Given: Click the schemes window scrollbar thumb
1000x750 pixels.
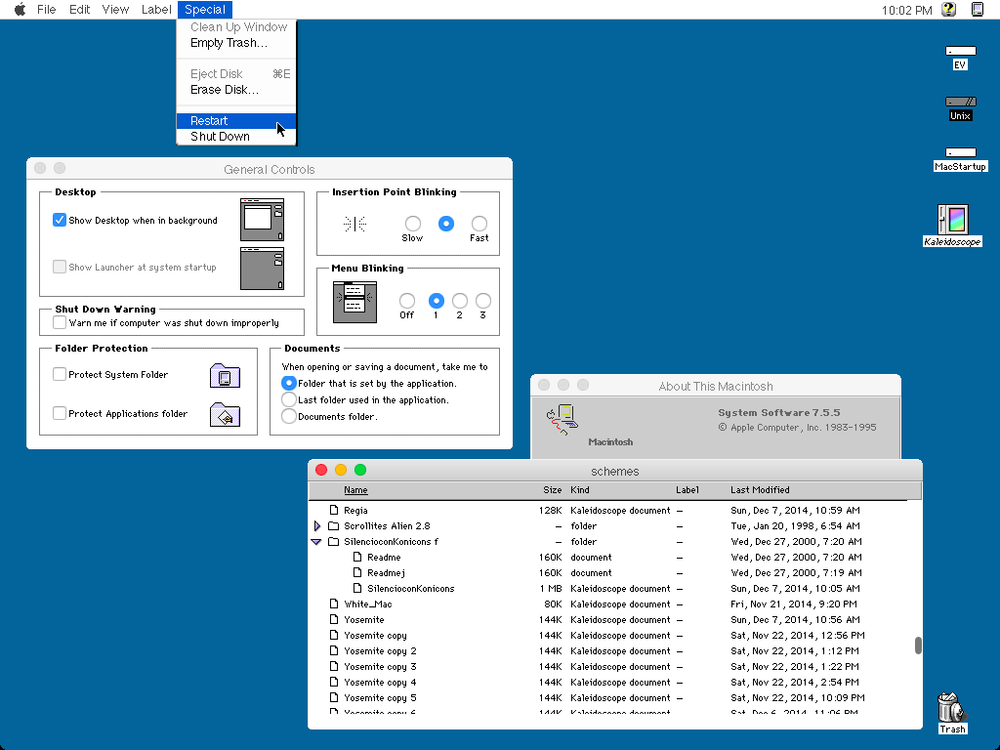Looking at the screenshot, I should 918,645.
